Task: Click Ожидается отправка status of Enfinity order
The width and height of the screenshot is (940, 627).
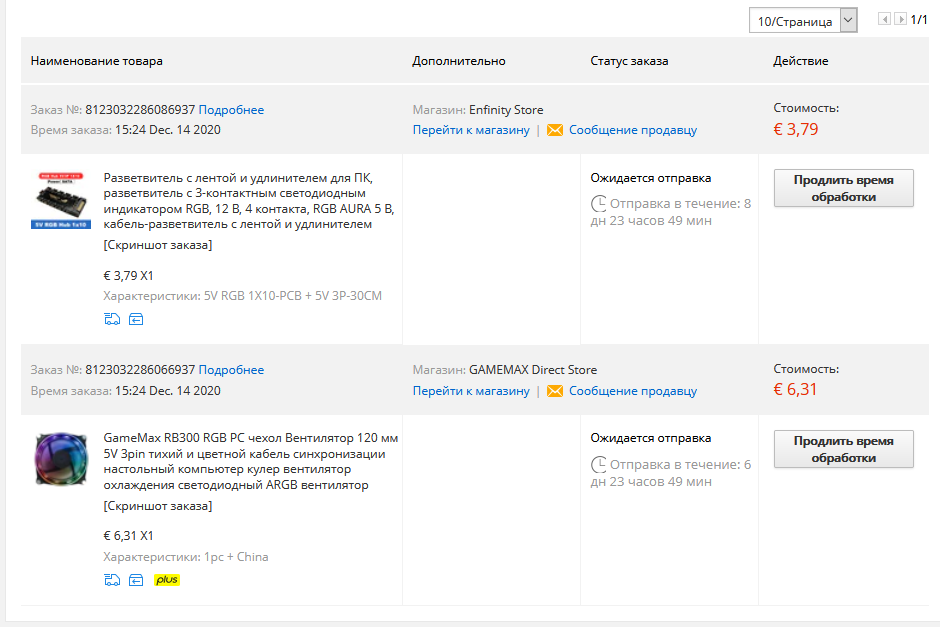Action: (x=650, y=178)
